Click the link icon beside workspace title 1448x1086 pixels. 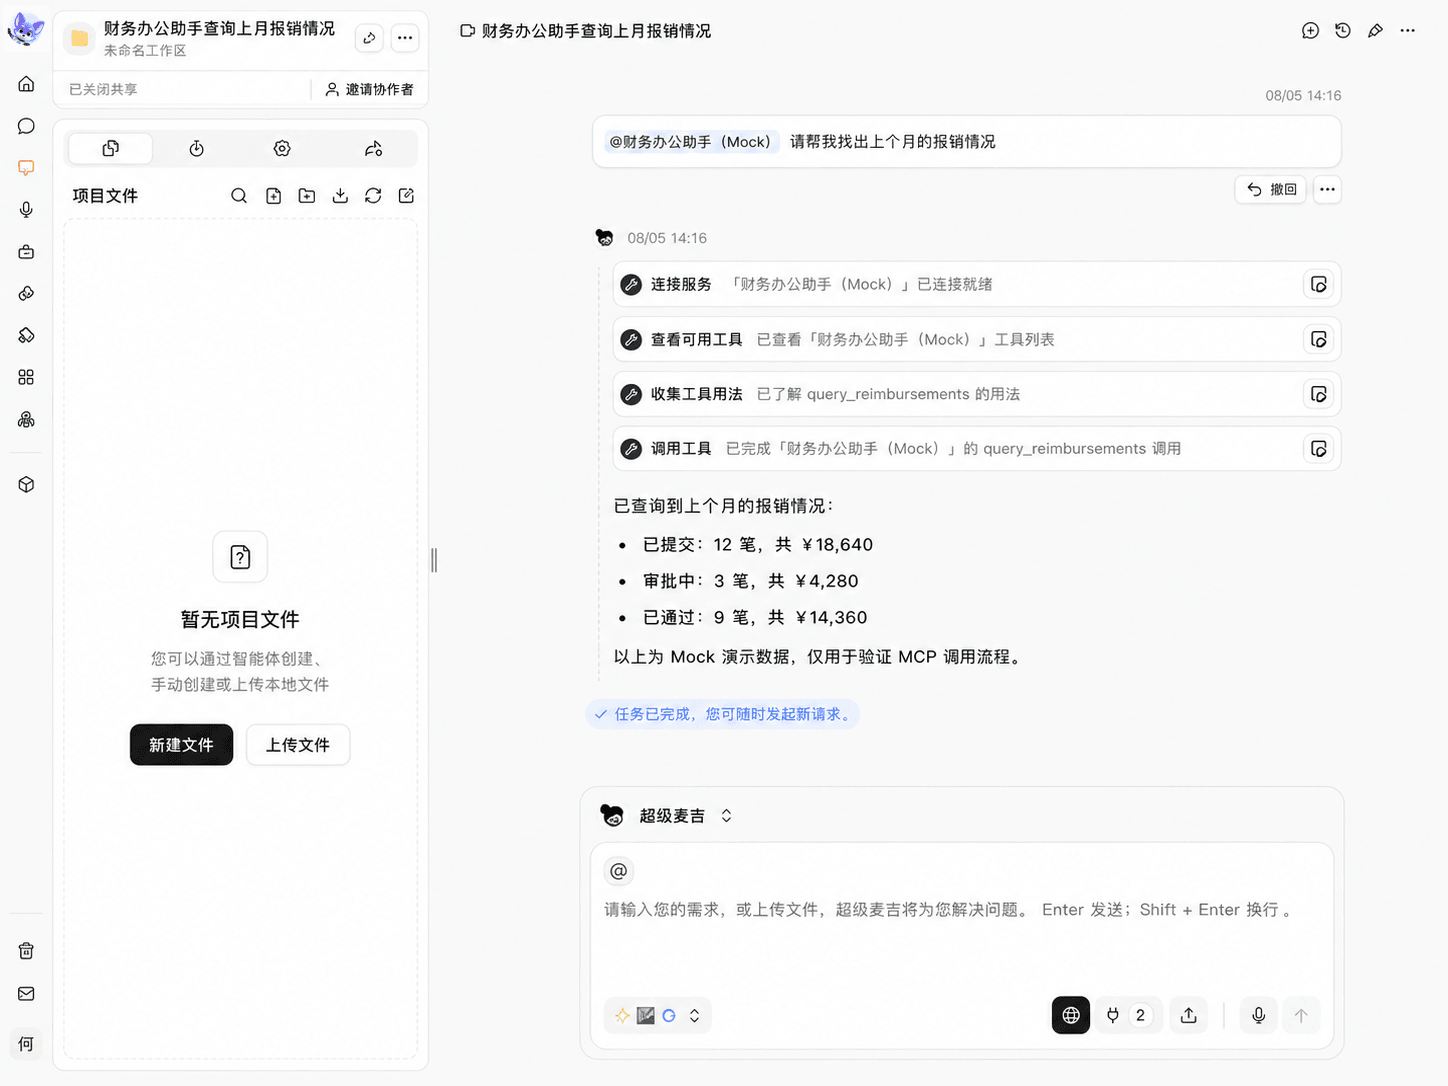pyautogui.click(x=369, y=38)
